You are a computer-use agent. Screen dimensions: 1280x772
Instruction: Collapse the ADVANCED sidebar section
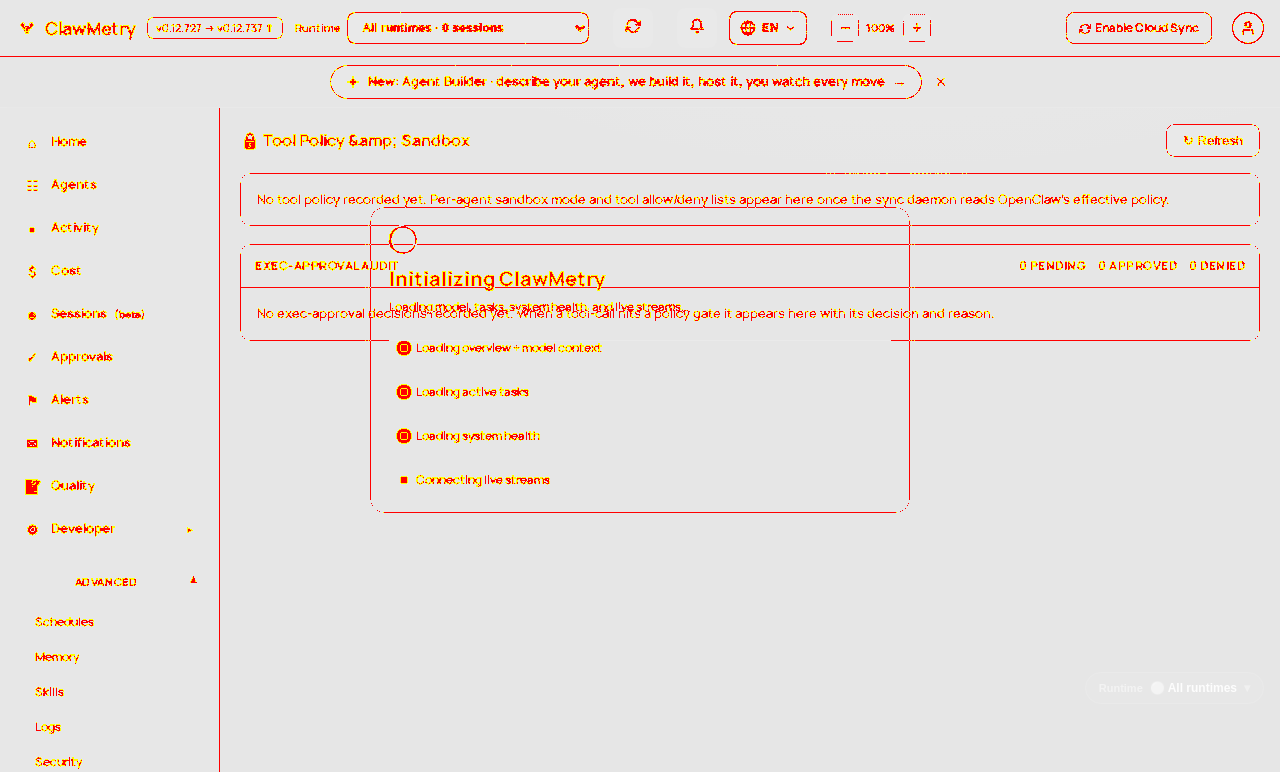pyautogui.click(x=194, y=581)
